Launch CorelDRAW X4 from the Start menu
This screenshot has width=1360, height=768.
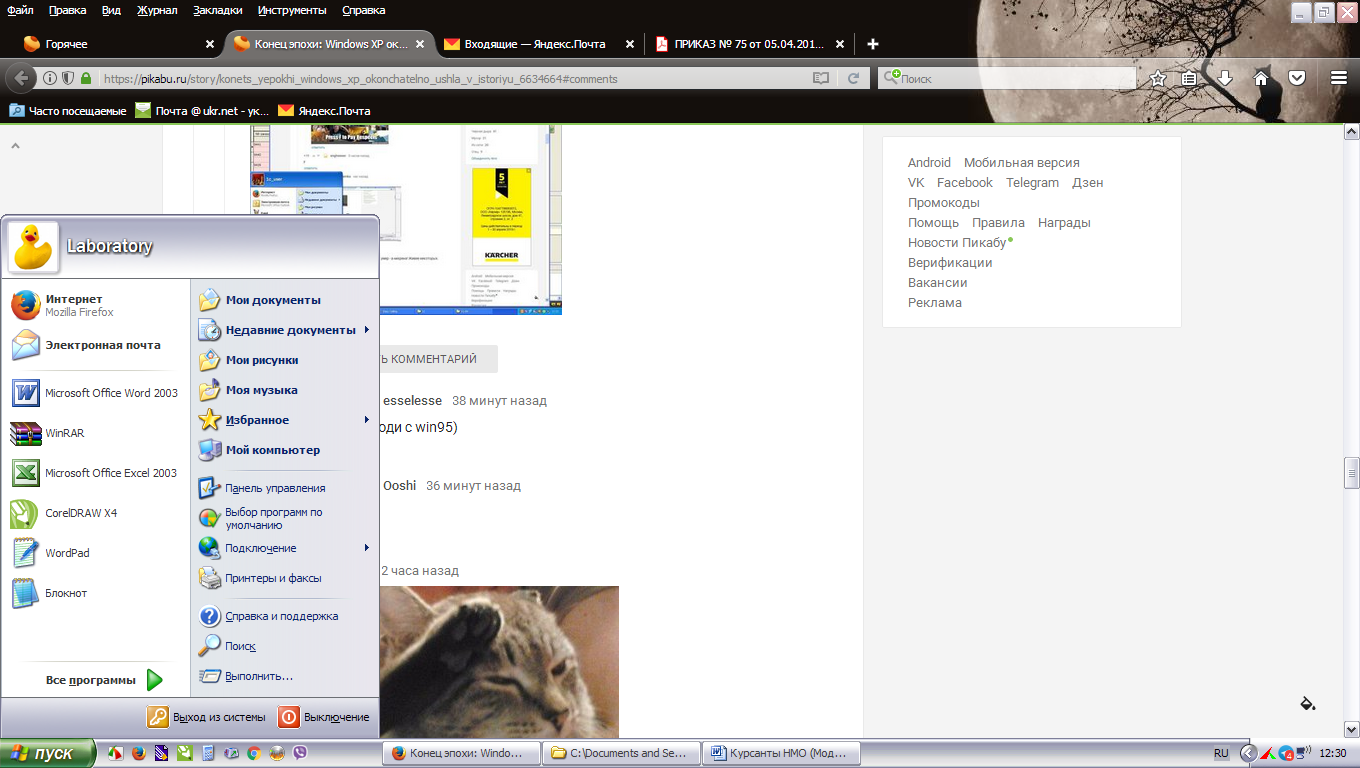pos(80,513)
